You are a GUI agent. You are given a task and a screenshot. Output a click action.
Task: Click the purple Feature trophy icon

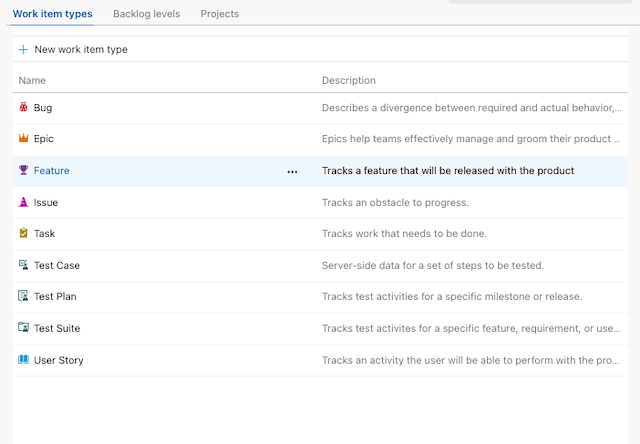tap(24, 171)
